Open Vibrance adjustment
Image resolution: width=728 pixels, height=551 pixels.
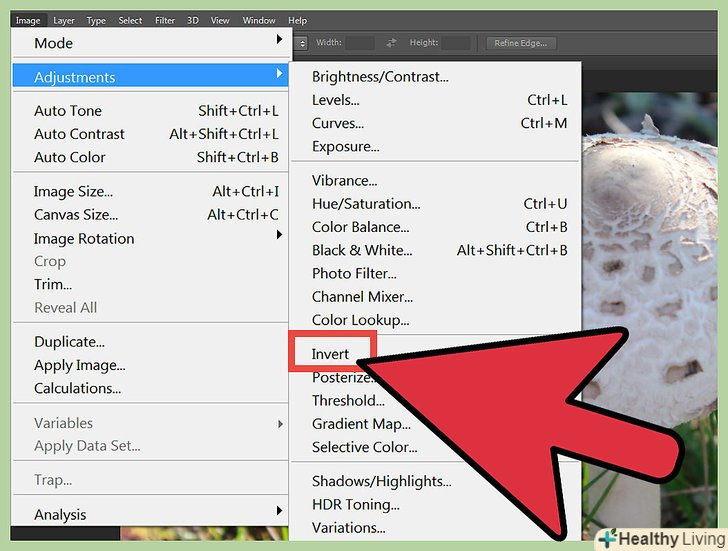[x=436, y=180]
